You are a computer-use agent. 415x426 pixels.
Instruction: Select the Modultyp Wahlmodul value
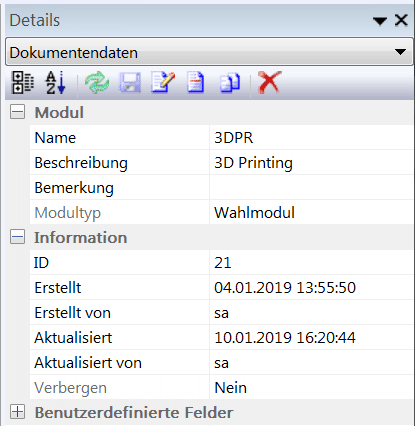coord(311,212)
